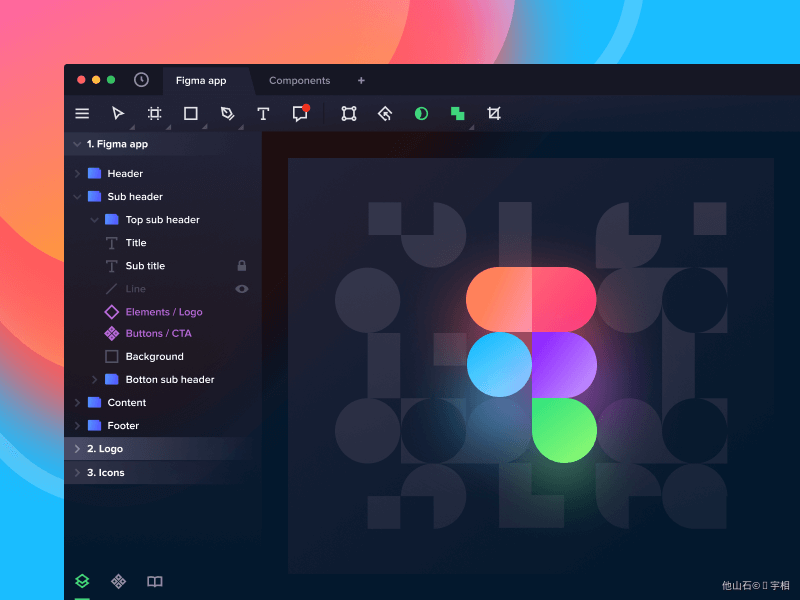Screen dimensions: 800x600
Task: Collapse the Top sub header group
Action: point(94,220)
